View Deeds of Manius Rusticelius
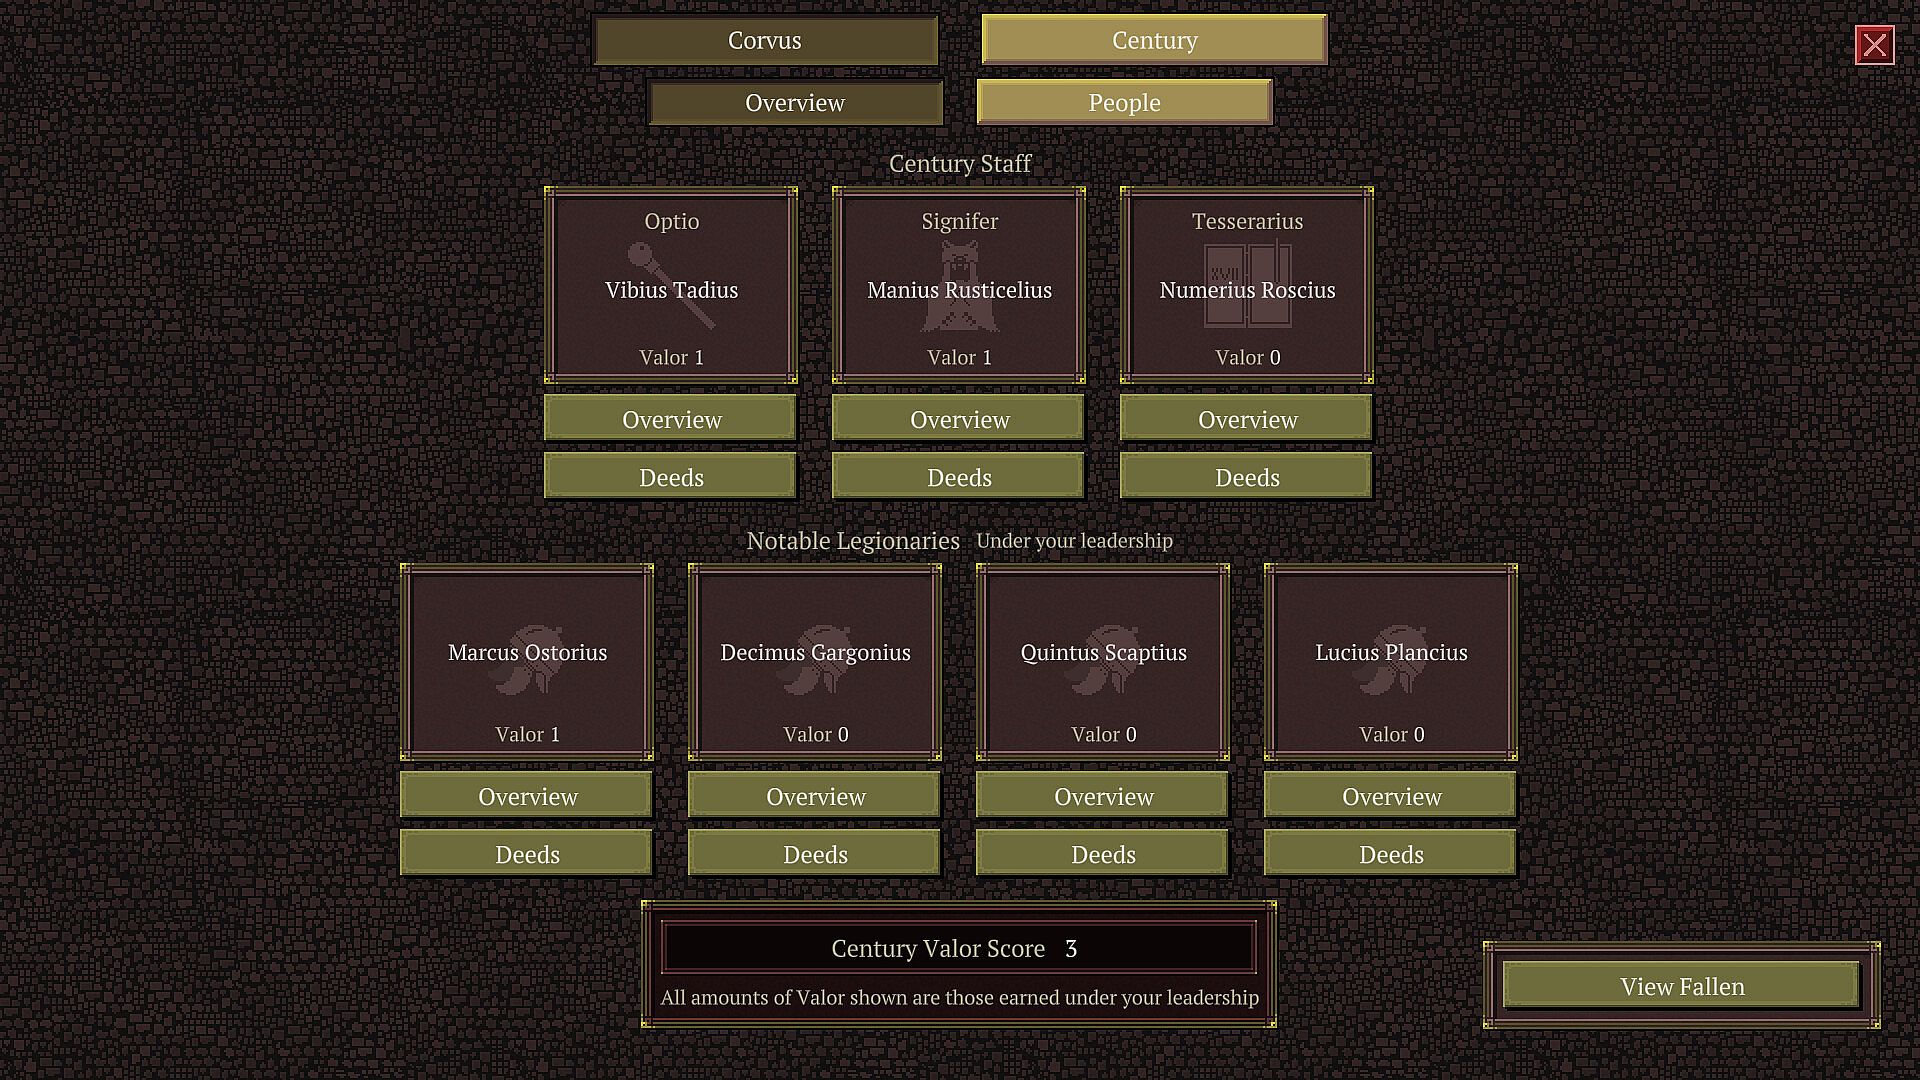Viewport: 1920px width, 1080px height. point(959,477)
